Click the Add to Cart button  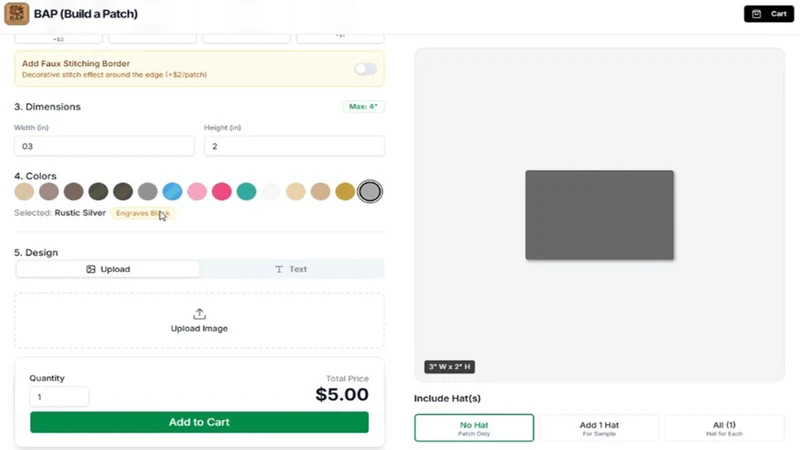199,422
